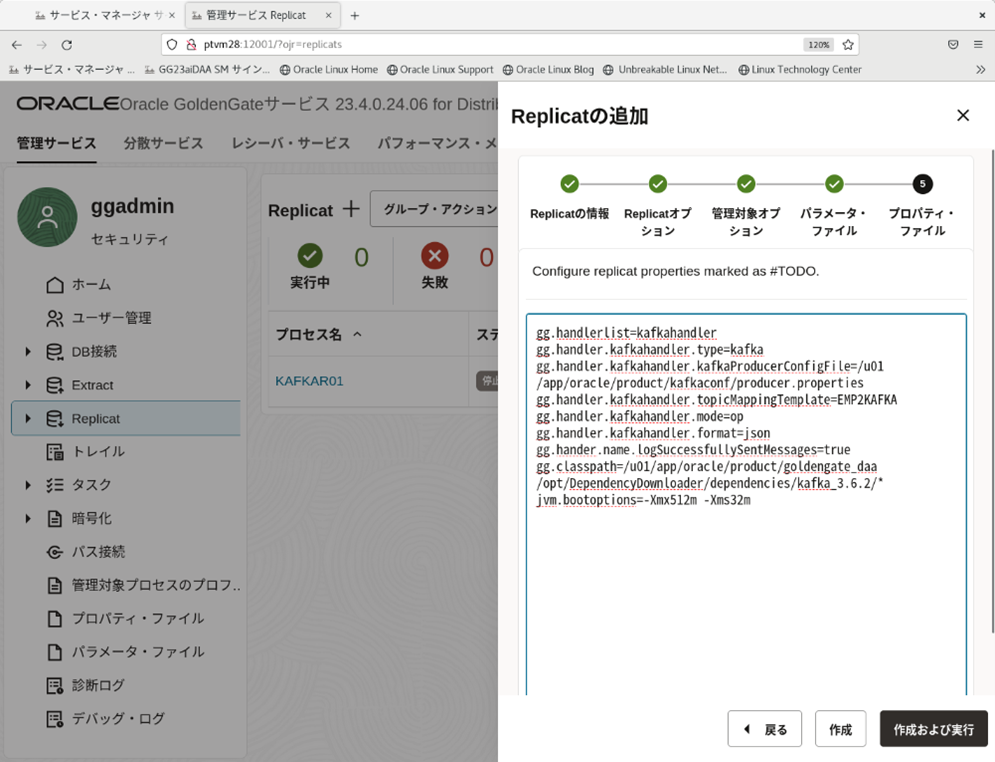The image size is (995, 762).
Task: Click inside the properties file text editor
Action: coord(746,504)
